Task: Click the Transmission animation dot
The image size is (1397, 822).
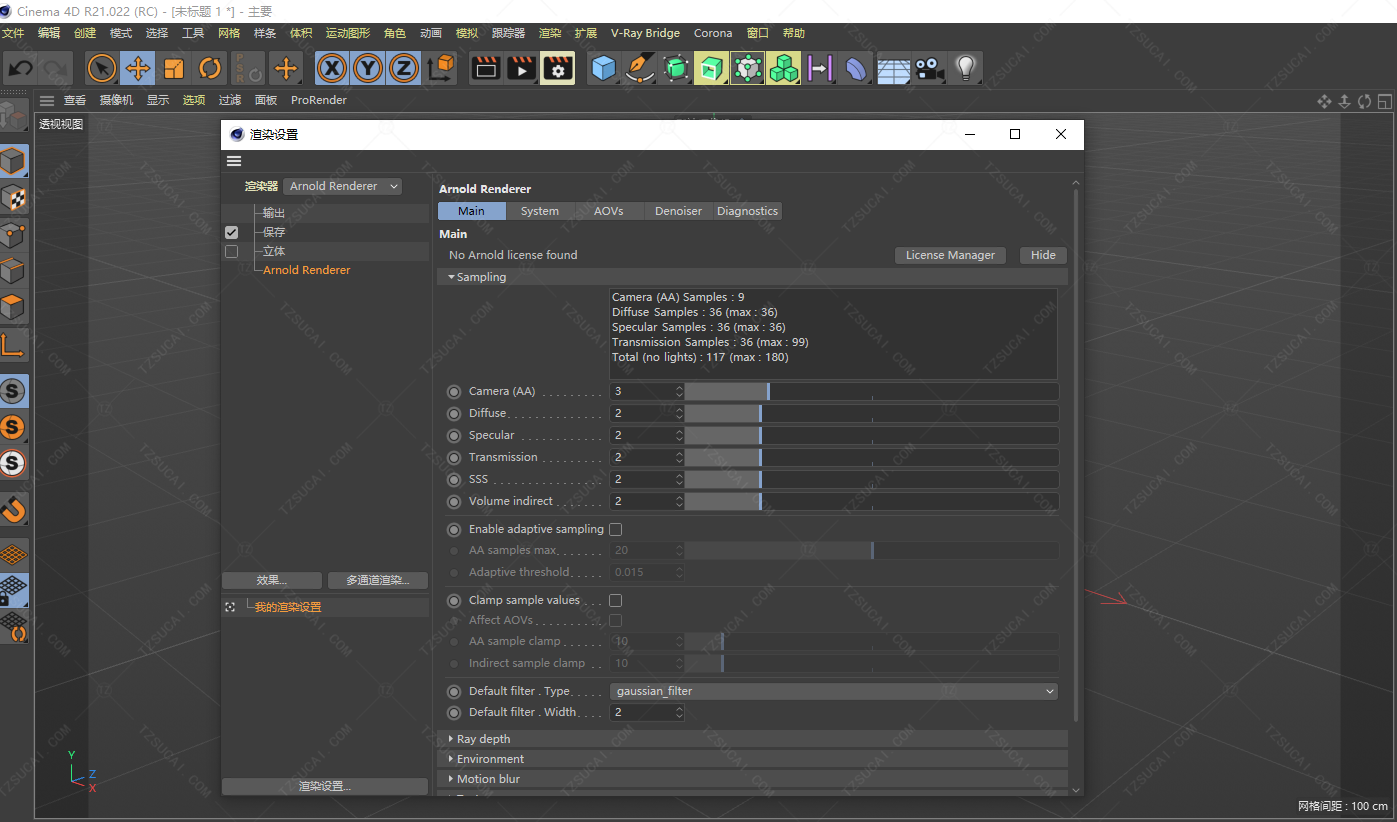Action: (x=454, y=457)
